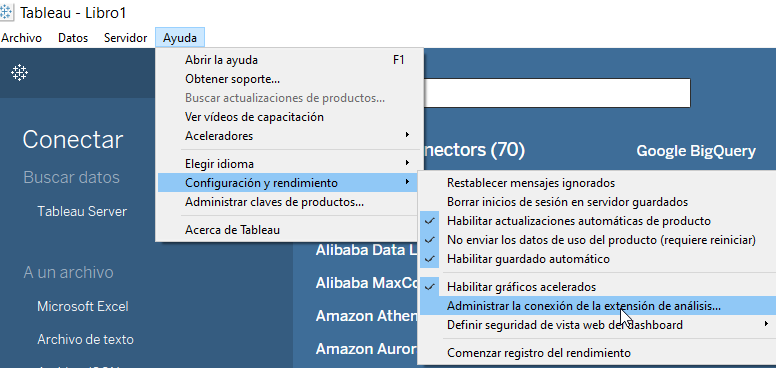Screen dimensions: 776x368
Task: Expand the Aceleradores submenu
Action: pos(289,136)
